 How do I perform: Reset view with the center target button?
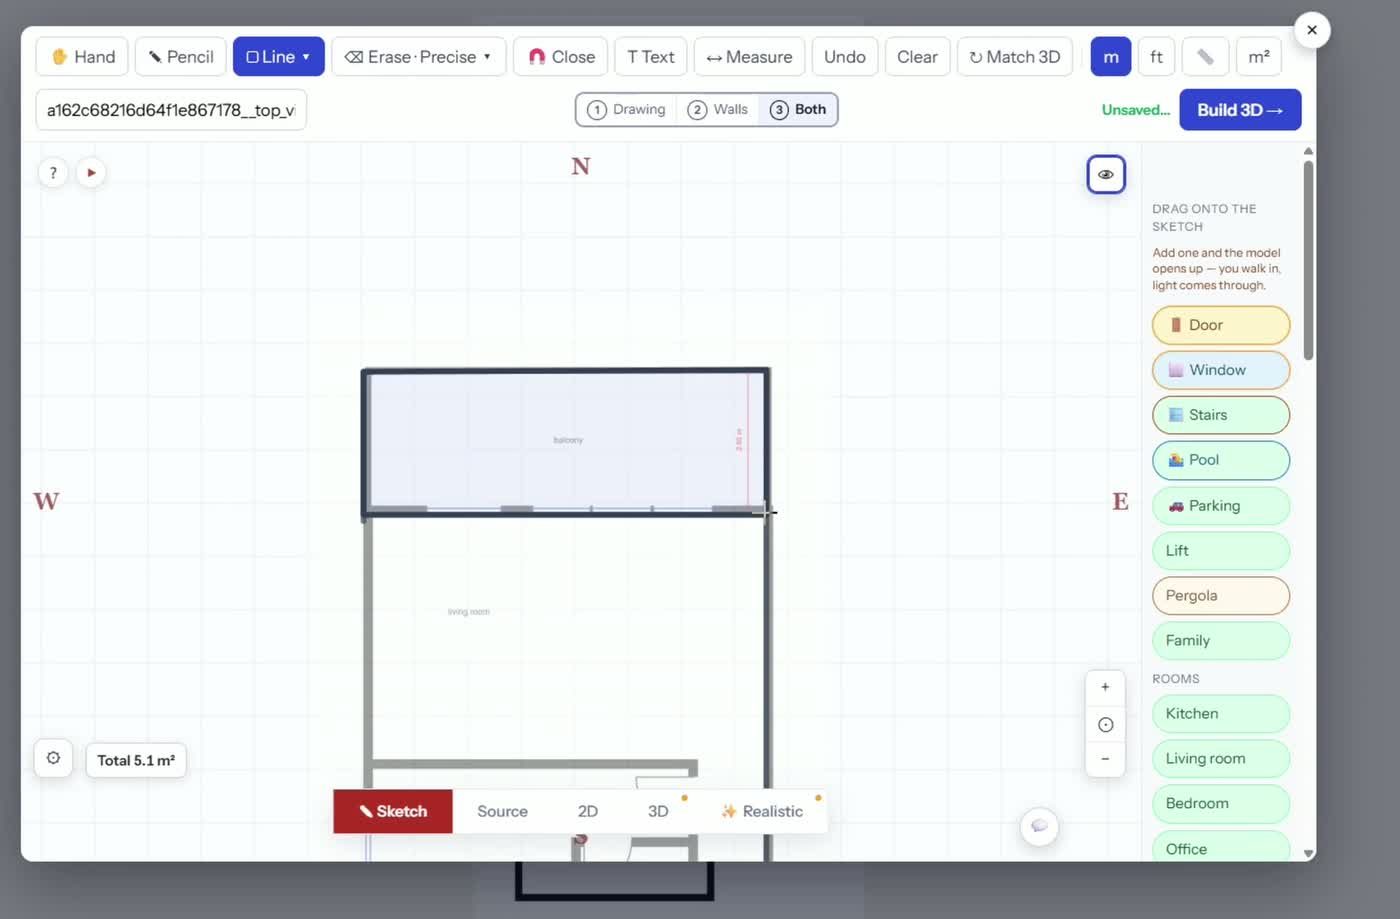pyautogui.click(x=1105, y=725)
